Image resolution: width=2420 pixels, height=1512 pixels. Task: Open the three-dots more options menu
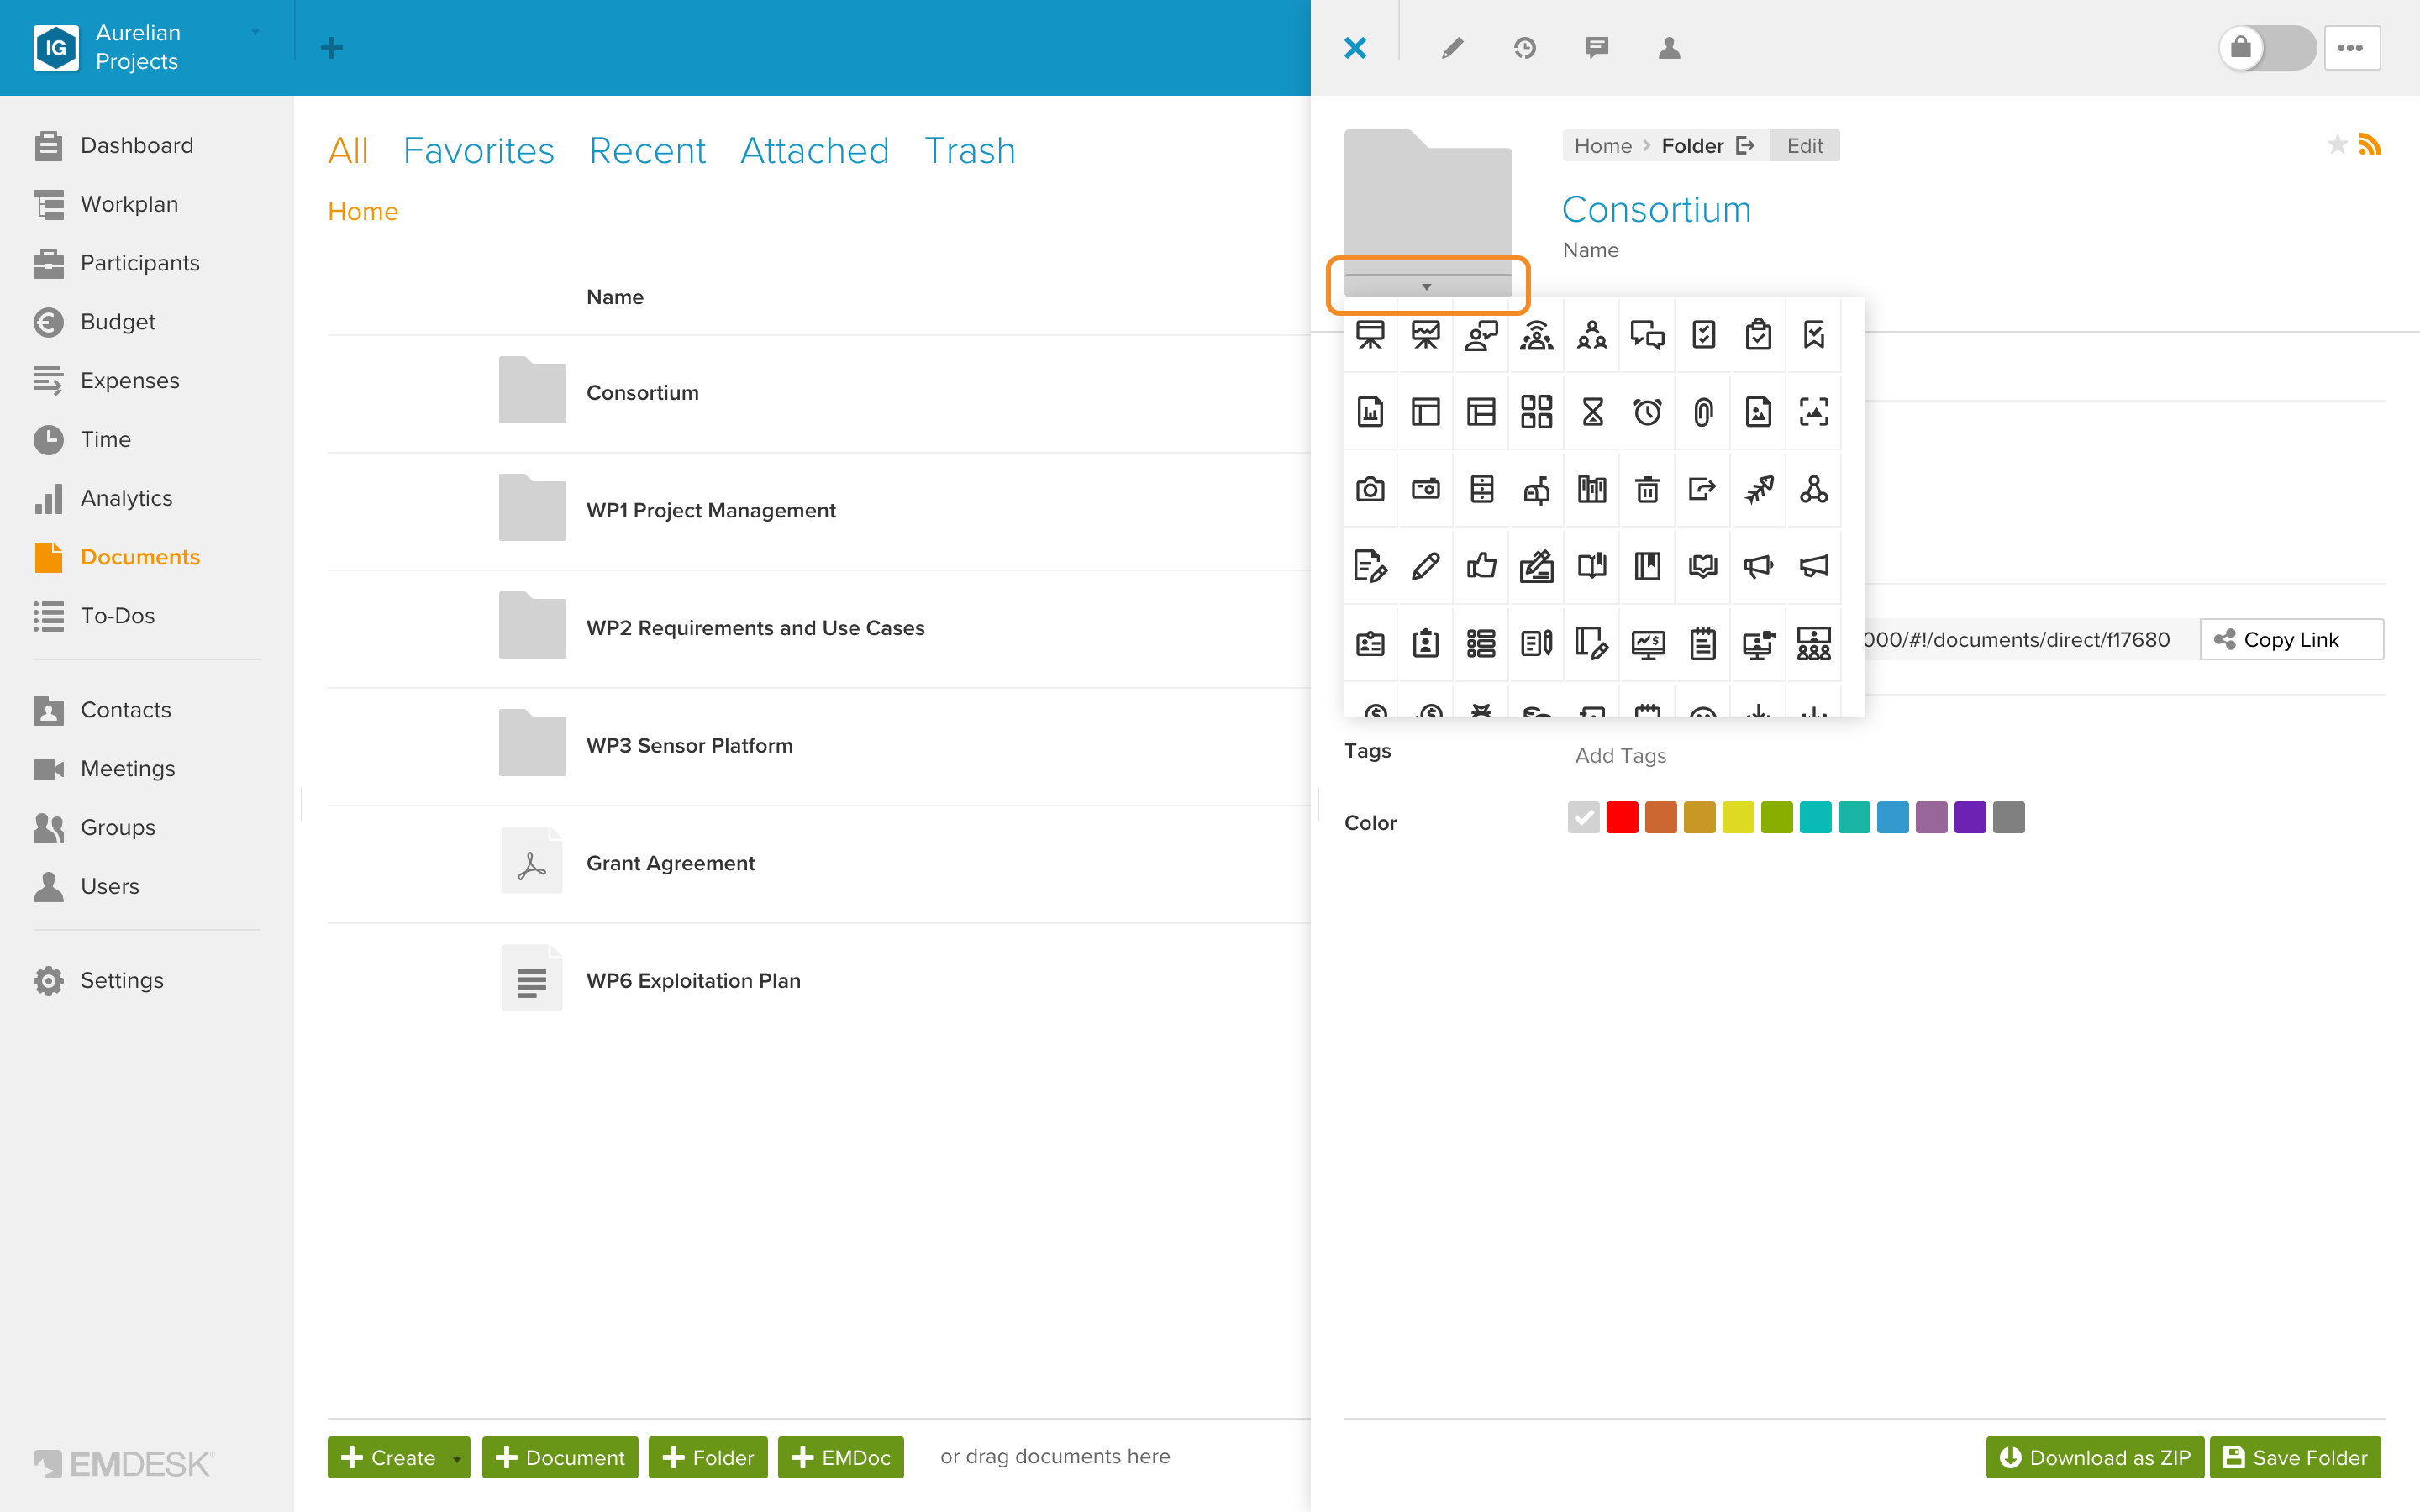pos(2351,48)
